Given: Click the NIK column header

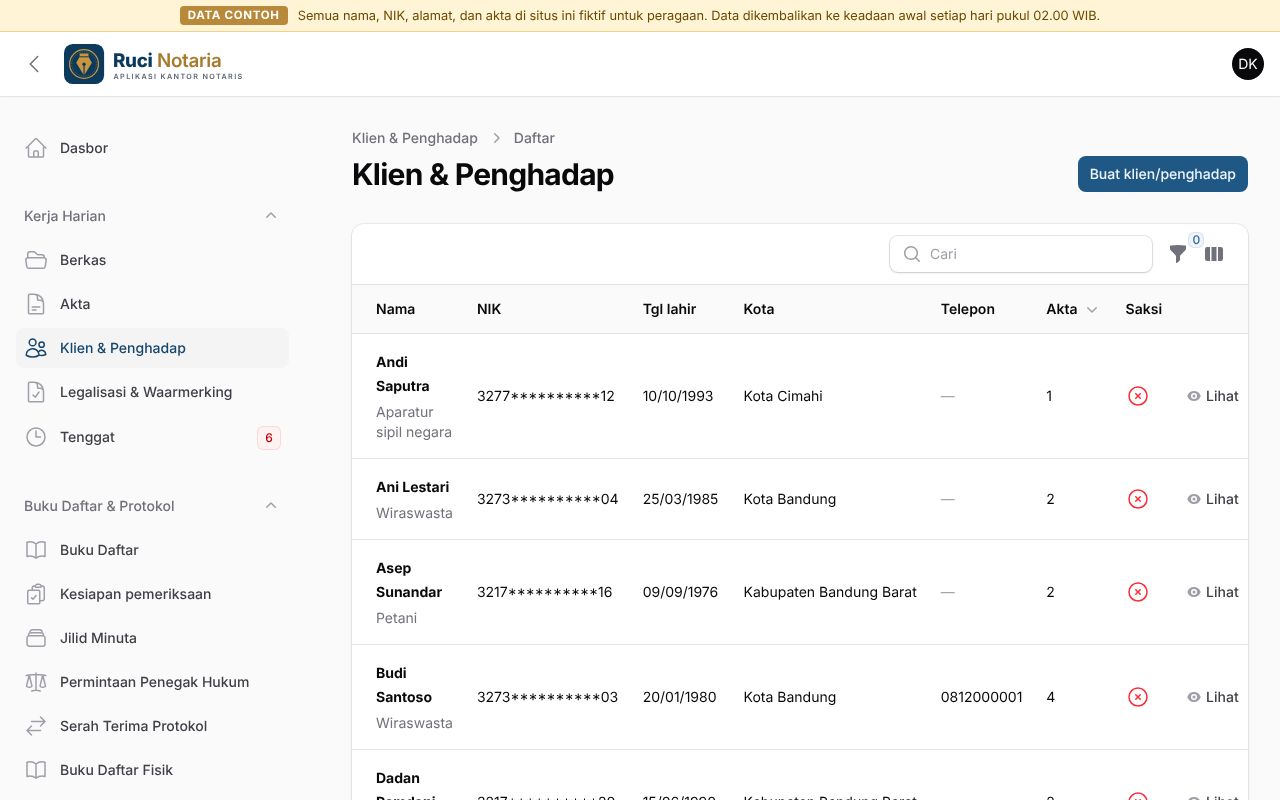Looking at the screenshot, I should click(x=489, y=309).
